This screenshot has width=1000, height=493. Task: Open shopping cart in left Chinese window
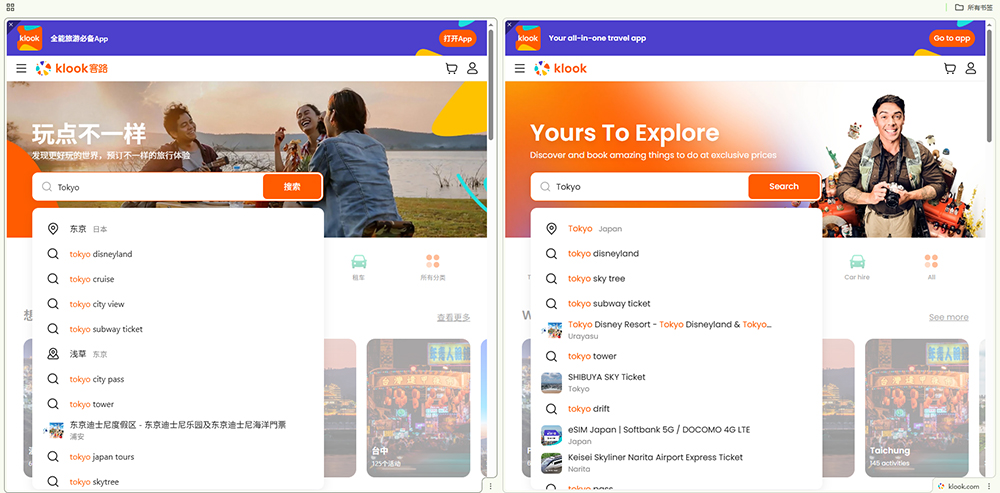point(452,68)
